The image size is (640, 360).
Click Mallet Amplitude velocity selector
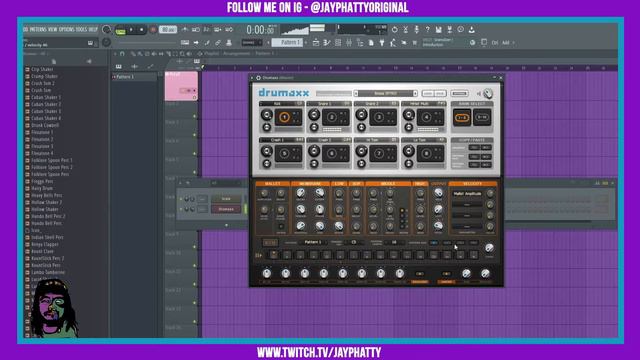[x=467, y=193]
